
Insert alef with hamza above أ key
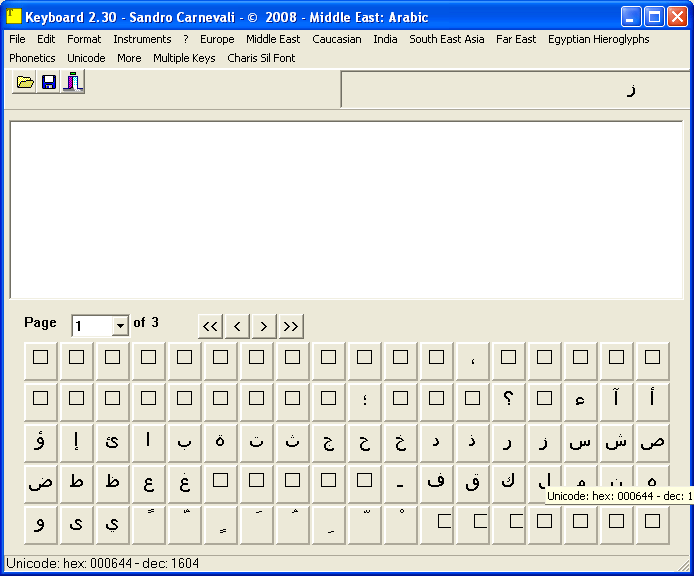pos(652,402)
